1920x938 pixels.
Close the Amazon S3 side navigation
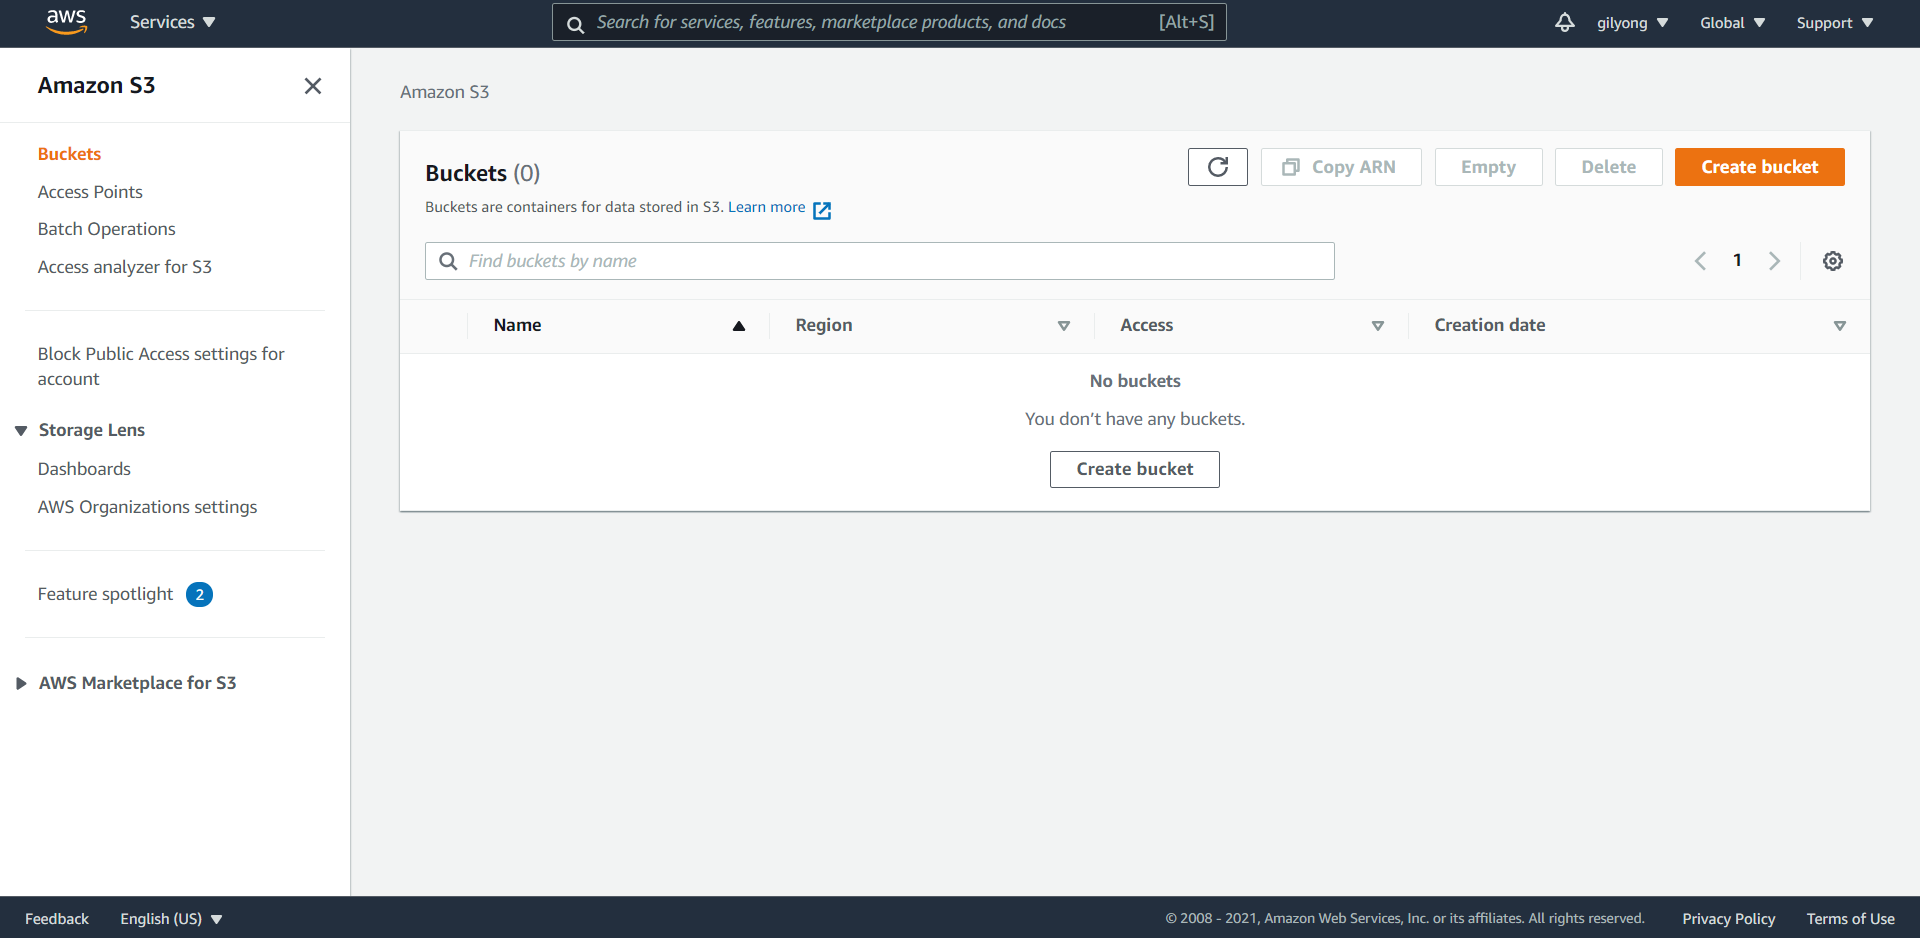point(313,86)
